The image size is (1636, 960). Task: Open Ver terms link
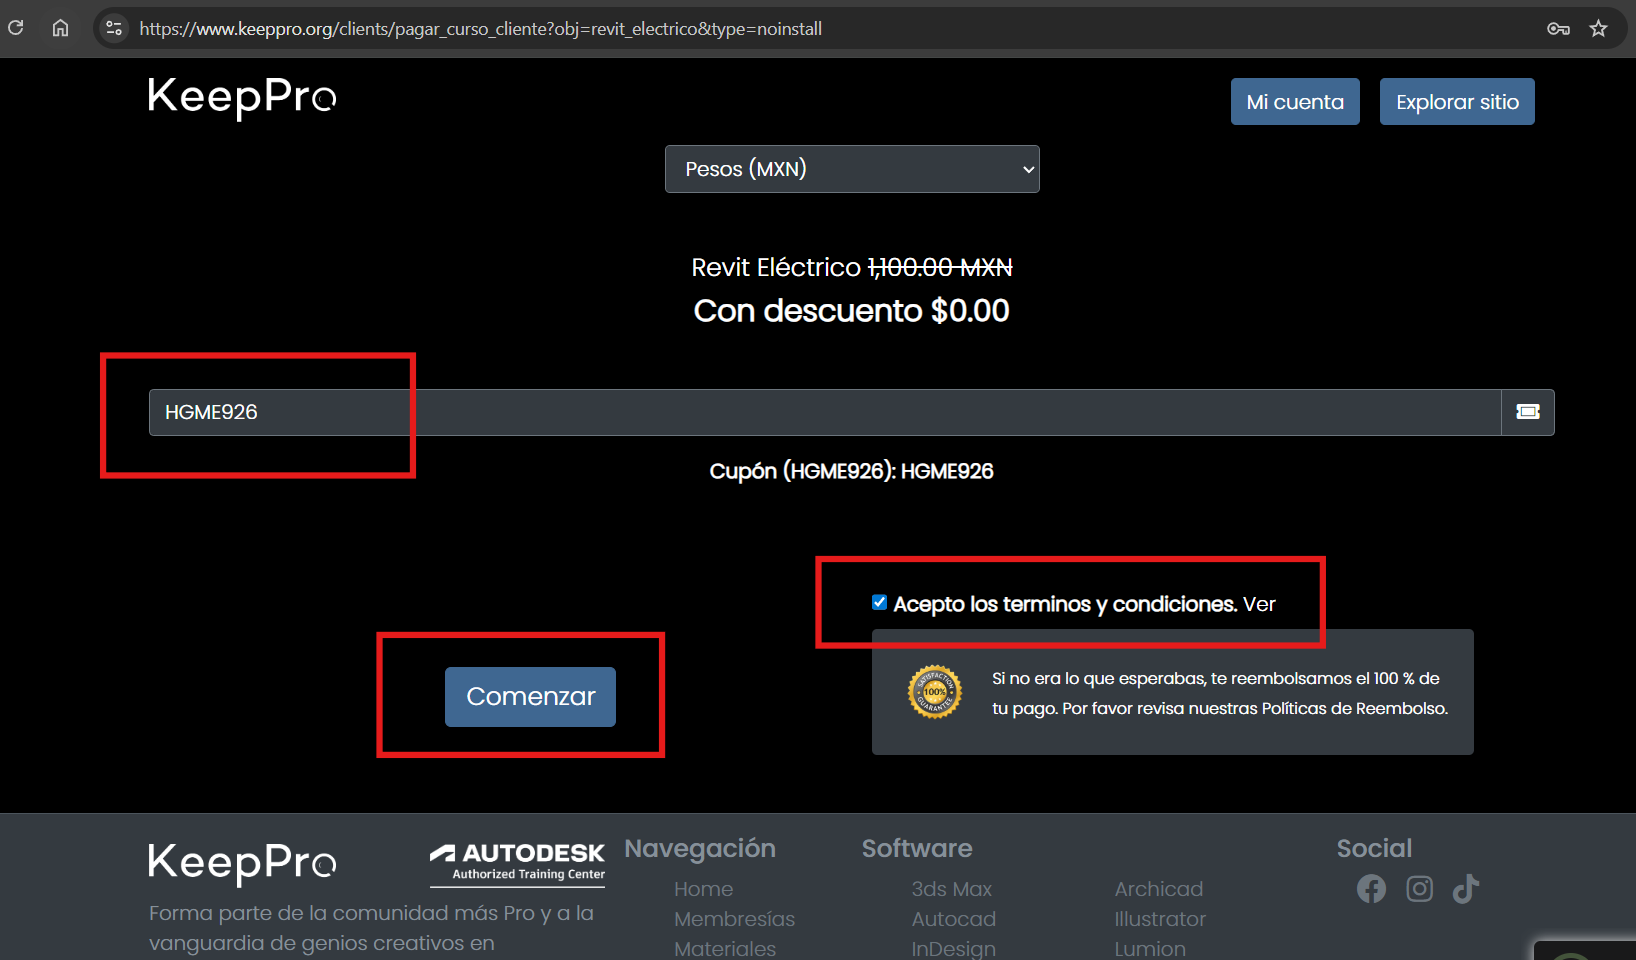click(x=1259, y=604)
